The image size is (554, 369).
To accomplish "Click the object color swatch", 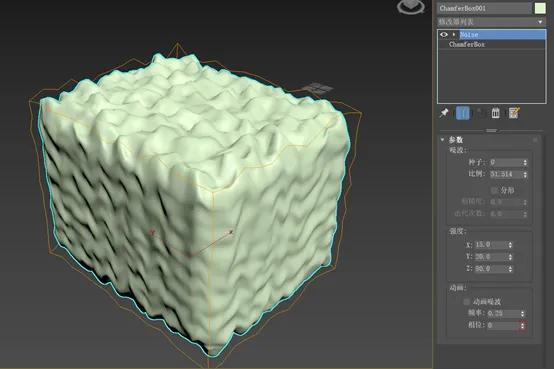I will coord(540,8).
